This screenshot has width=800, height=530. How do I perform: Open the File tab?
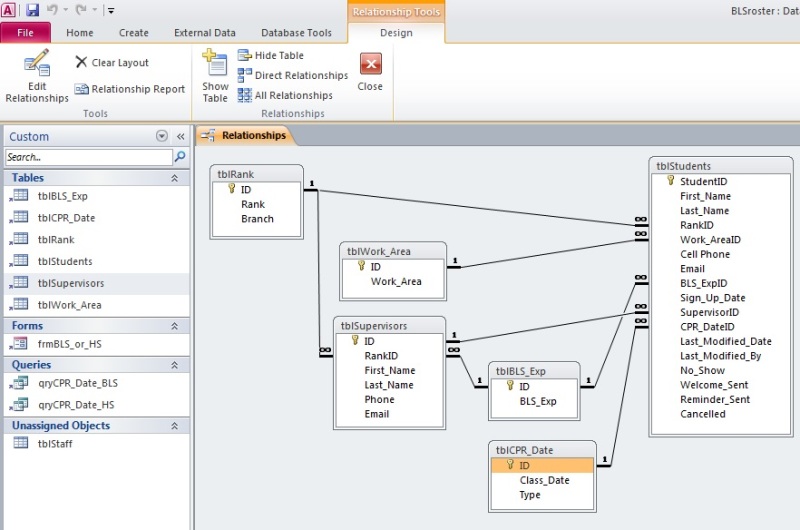pos(26,33)
